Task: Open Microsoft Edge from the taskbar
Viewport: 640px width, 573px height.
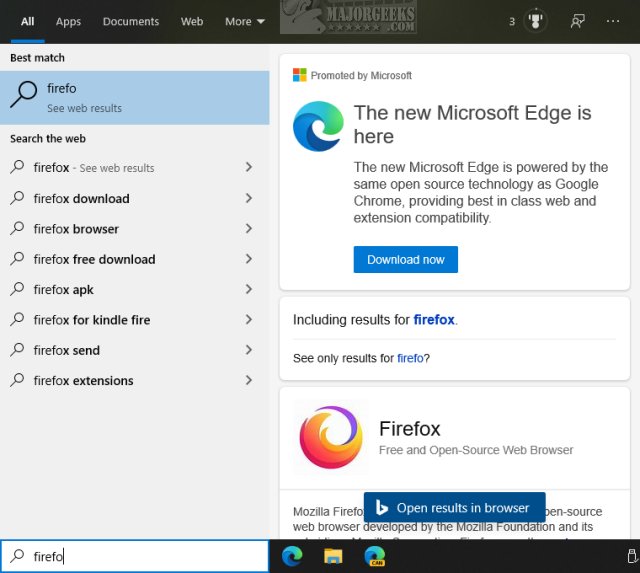Action: [293, 556]
